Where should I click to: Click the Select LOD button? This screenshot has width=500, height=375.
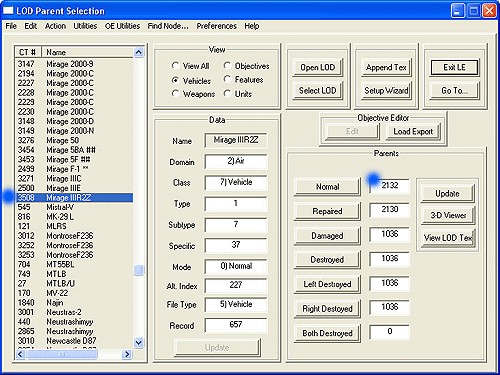point(318,90)
